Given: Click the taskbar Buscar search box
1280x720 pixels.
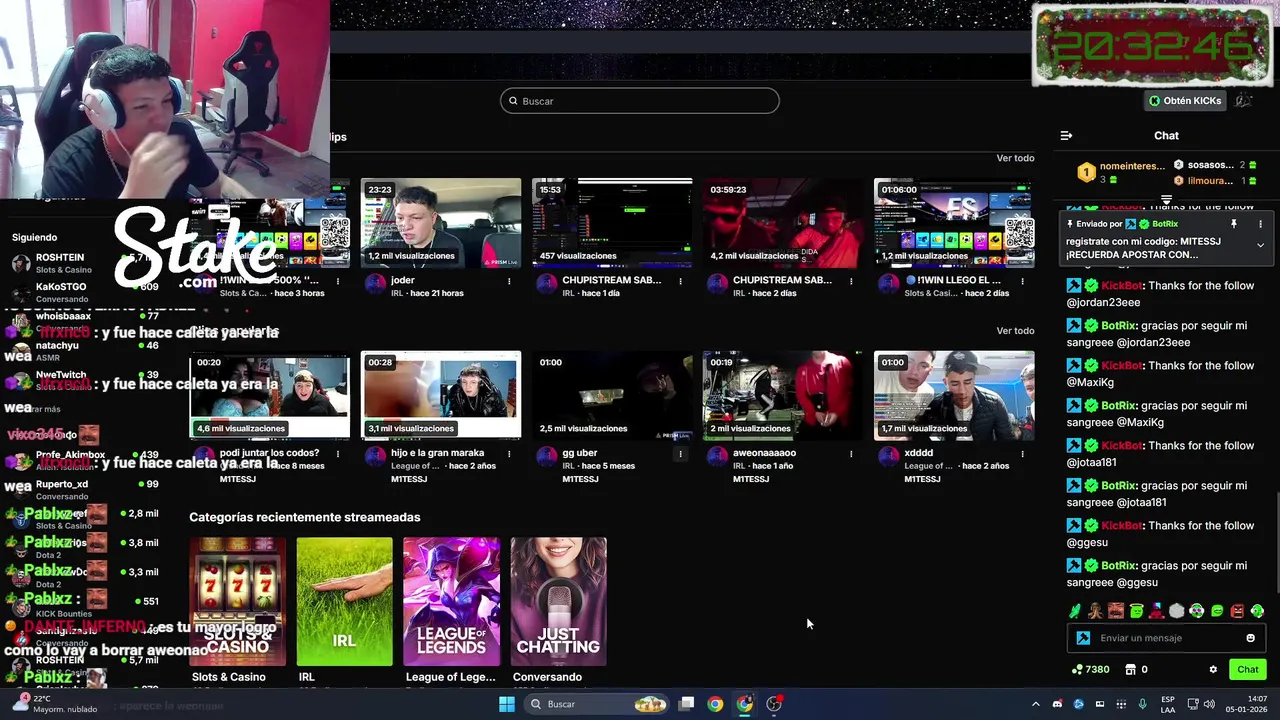Looking at the screenshot, I should point(596,704).
